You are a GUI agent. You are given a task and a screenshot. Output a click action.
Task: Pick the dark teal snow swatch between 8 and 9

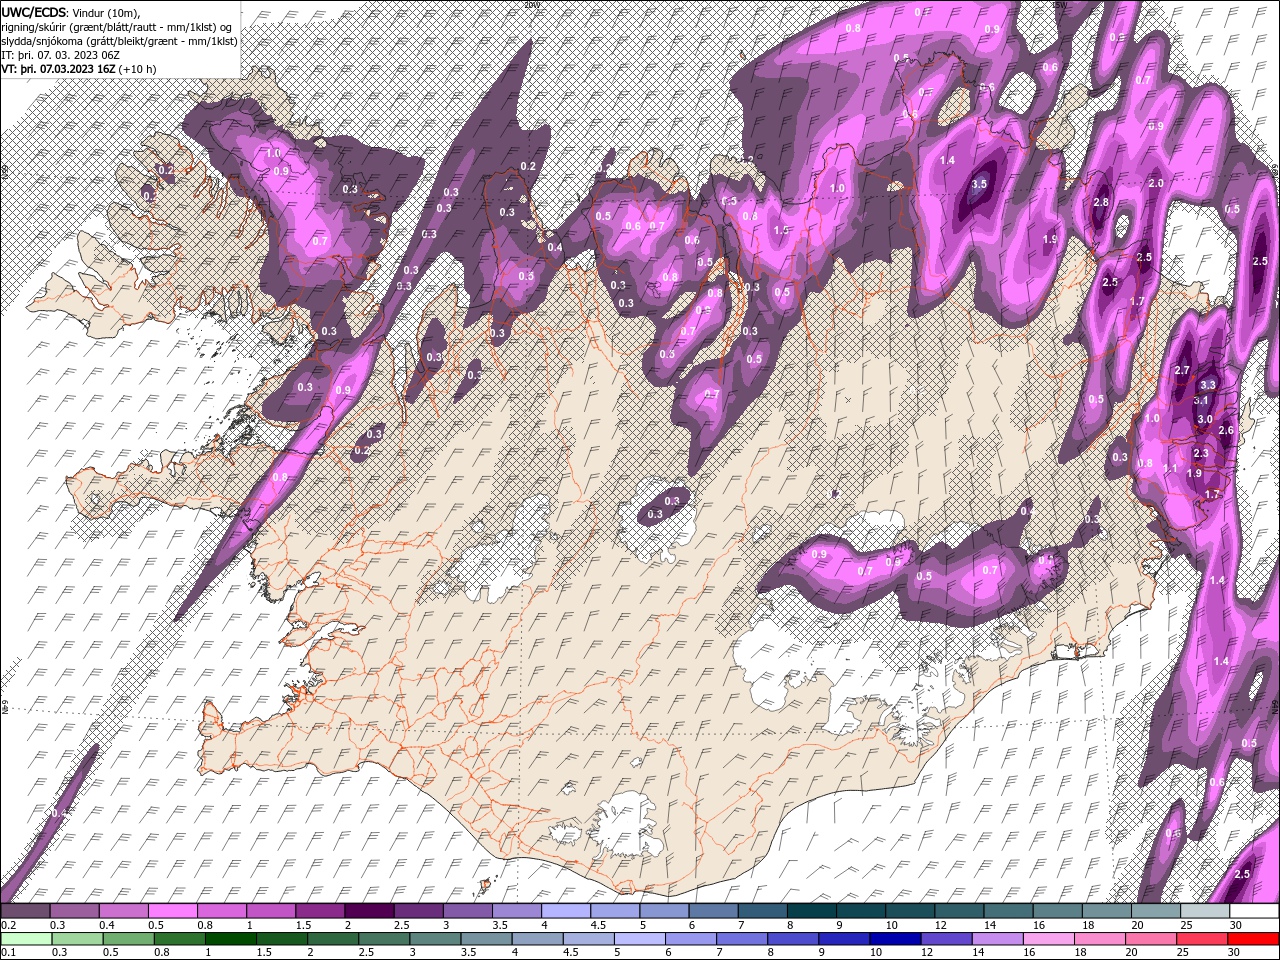point(811,911)
